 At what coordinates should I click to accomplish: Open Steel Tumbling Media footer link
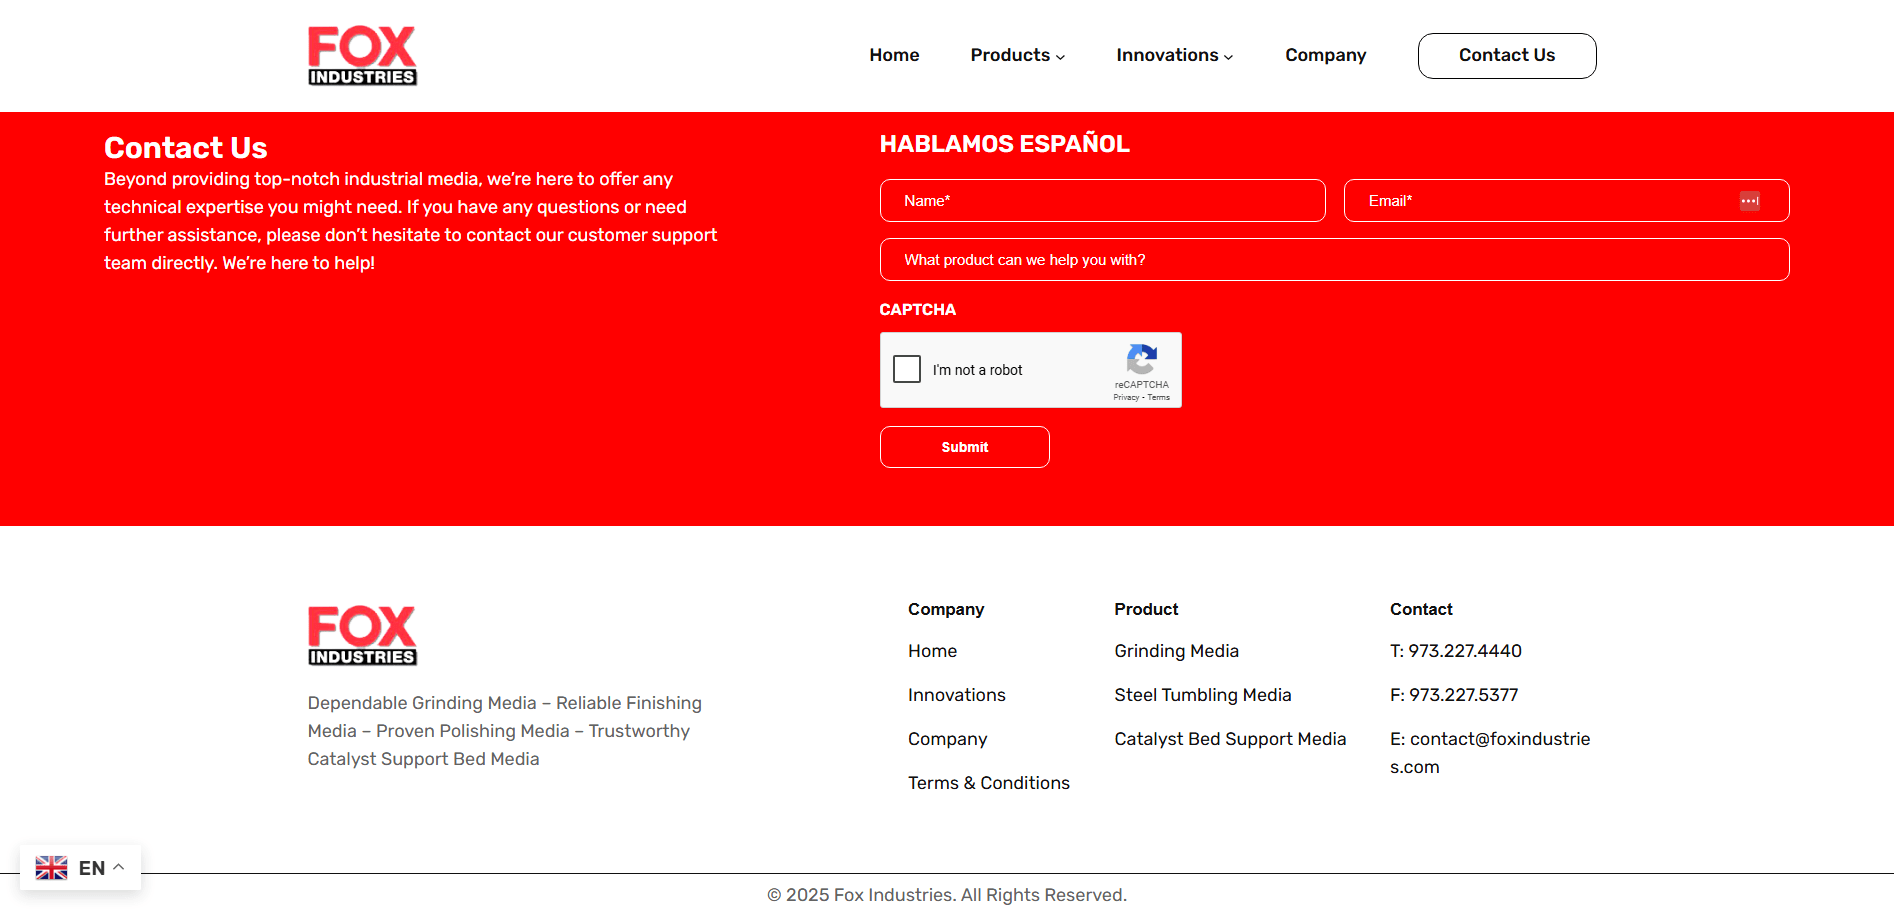tap(1202, 695)
